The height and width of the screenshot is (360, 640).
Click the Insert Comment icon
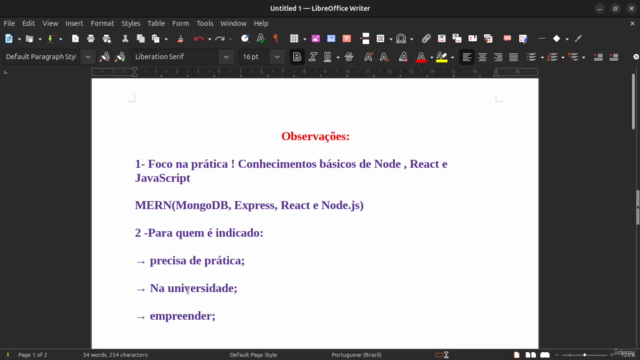(507, 39)
